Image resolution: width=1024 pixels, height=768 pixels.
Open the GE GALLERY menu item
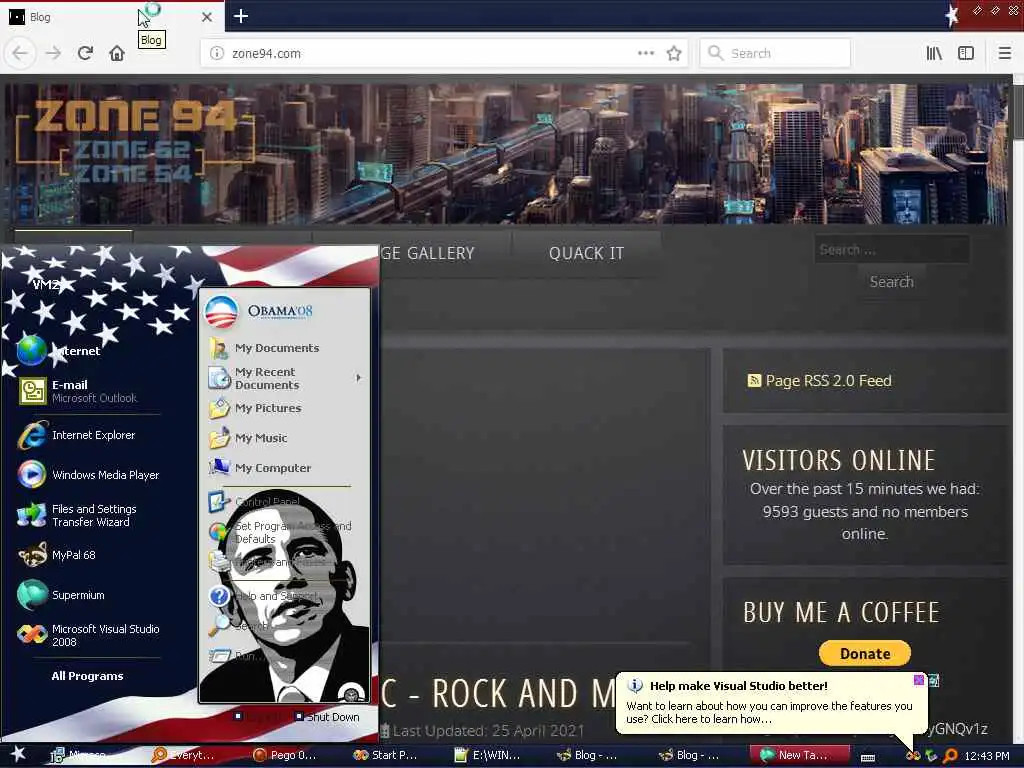pos(428,253)
